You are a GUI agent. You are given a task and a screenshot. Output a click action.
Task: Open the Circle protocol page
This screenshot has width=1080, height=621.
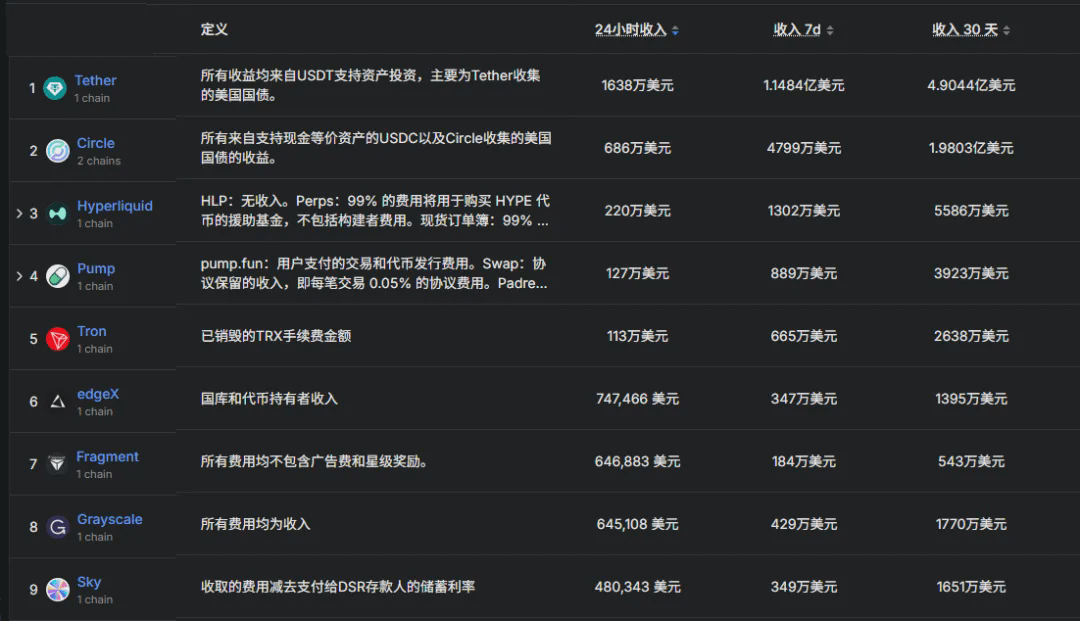point(95,143)
